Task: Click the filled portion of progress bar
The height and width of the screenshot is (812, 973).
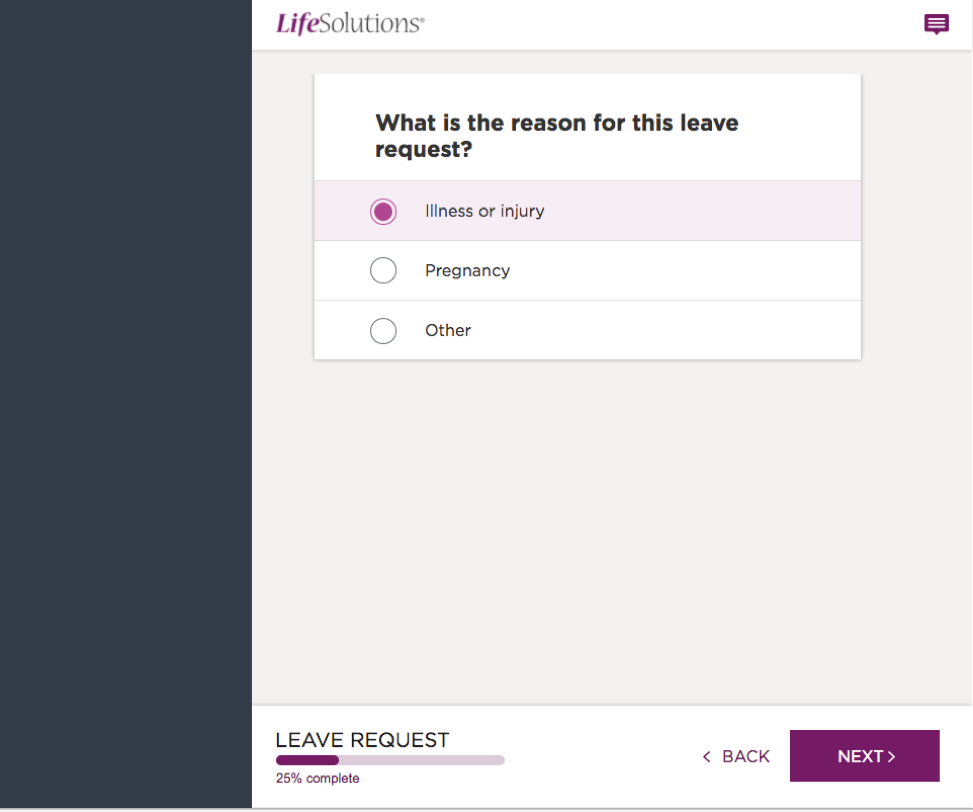Action: pyautogui.click(x=307, y=760)
